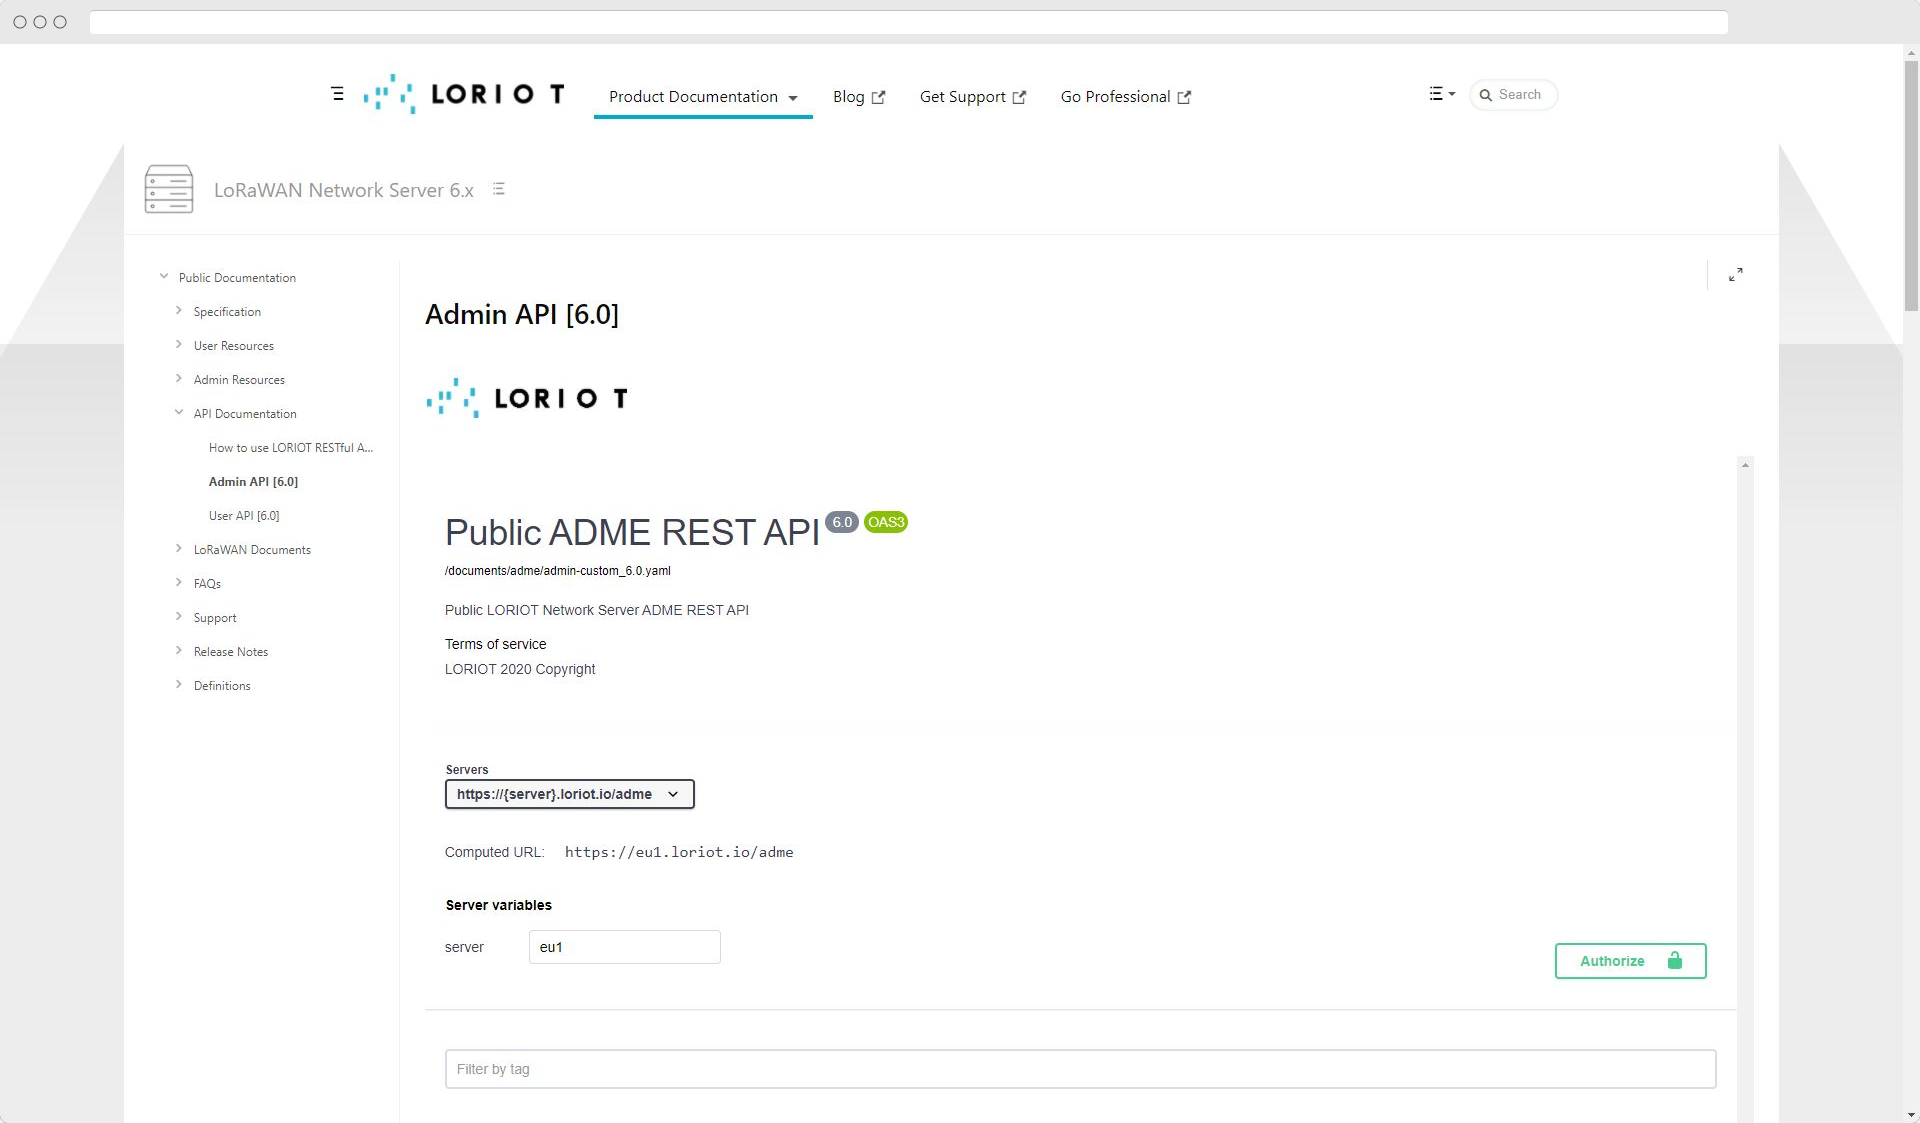
Task: Toggle the sidebar menu icon beside LORIOT logo
Action: tap(337, 94)
